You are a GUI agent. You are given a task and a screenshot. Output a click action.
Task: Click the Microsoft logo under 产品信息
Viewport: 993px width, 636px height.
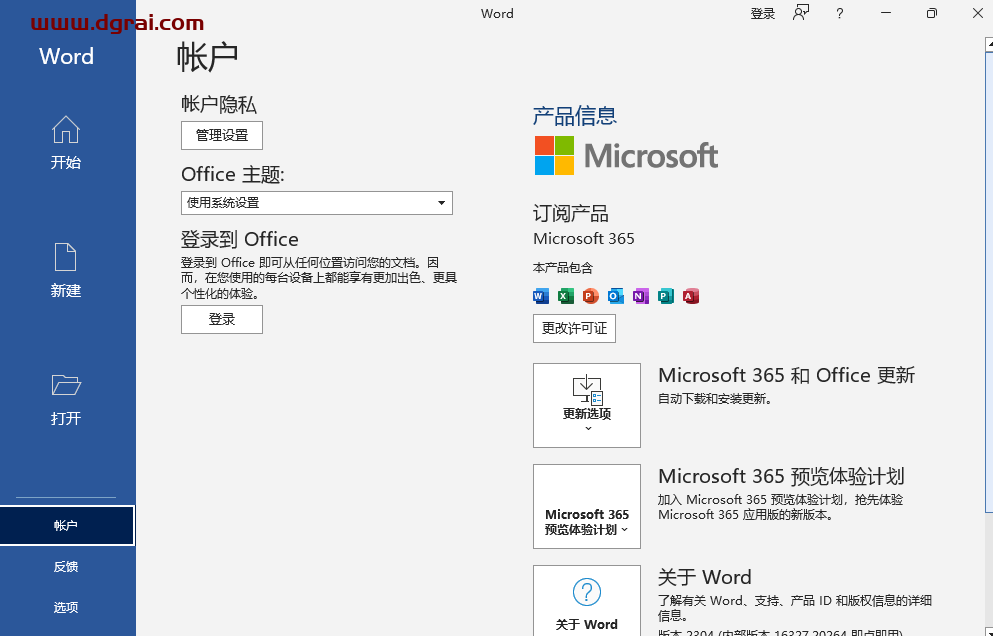click(x=626, y=155)
